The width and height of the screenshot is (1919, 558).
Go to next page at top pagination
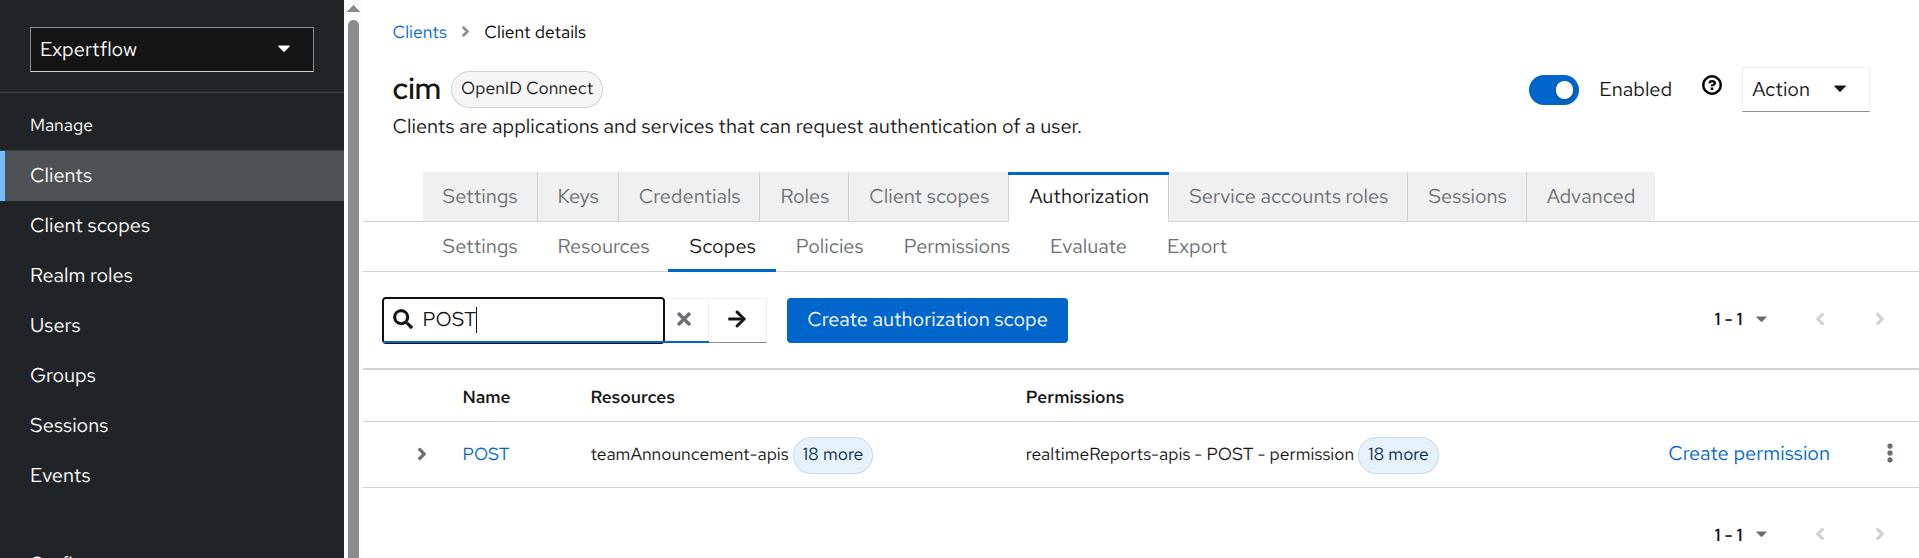1879,319
